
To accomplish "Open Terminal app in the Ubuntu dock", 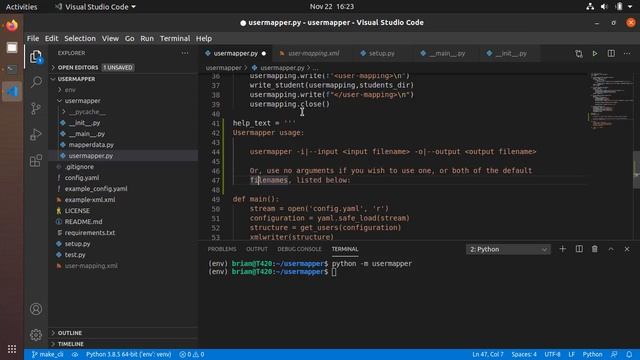I will 12,69.
